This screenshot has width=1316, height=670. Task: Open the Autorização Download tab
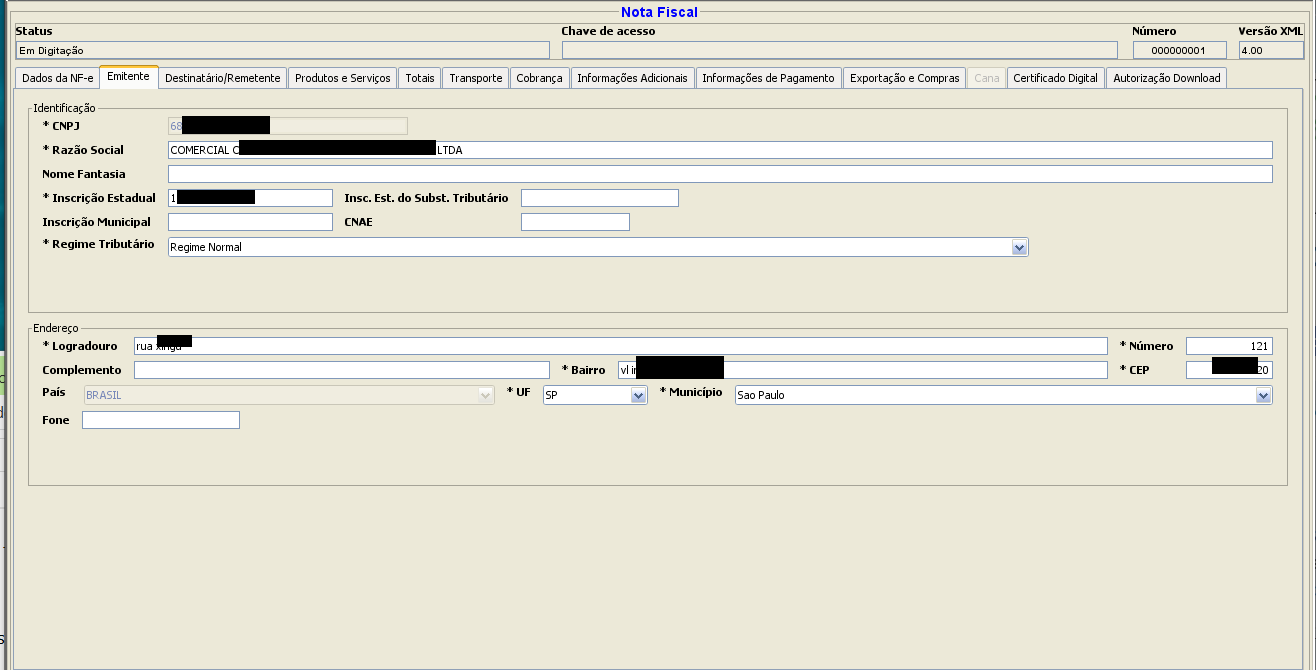[x=1166, y=78]
